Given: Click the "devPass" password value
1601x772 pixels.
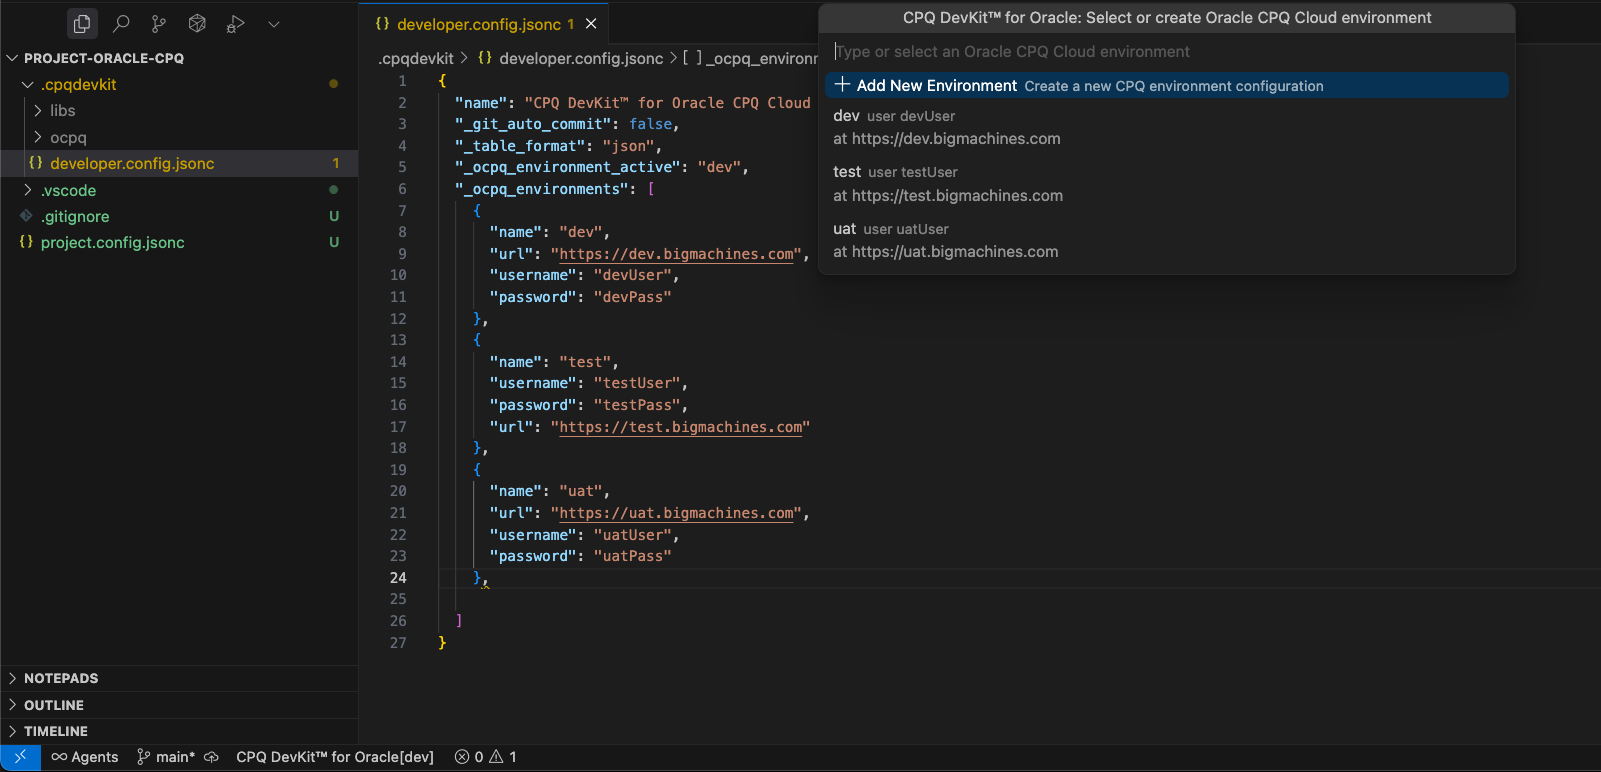Looking at the screenshot, I should pos(633,297).
